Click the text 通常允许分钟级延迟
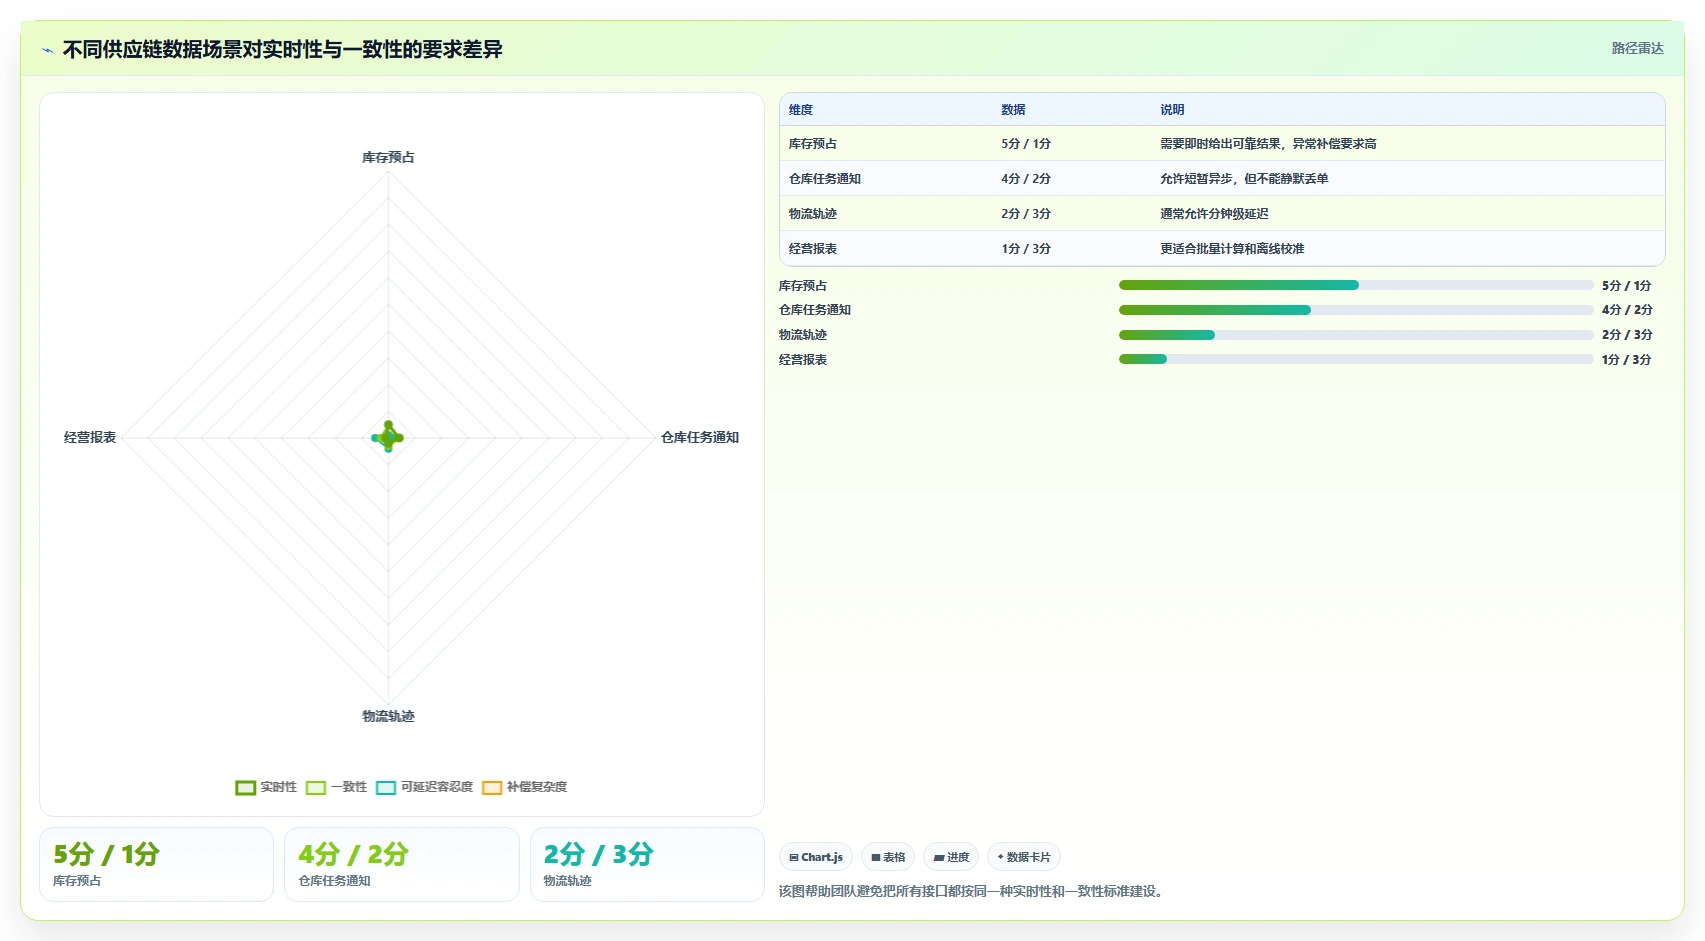The height and width of the screenshot is (941, 1705). tap(1214, 214)
